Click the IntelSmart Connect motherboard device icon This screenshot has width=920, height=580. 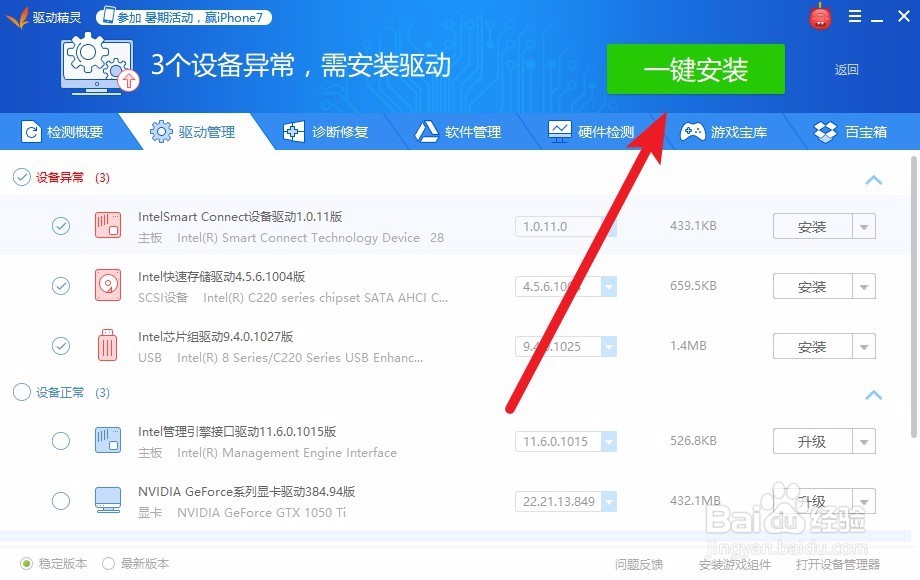(108, 226)
